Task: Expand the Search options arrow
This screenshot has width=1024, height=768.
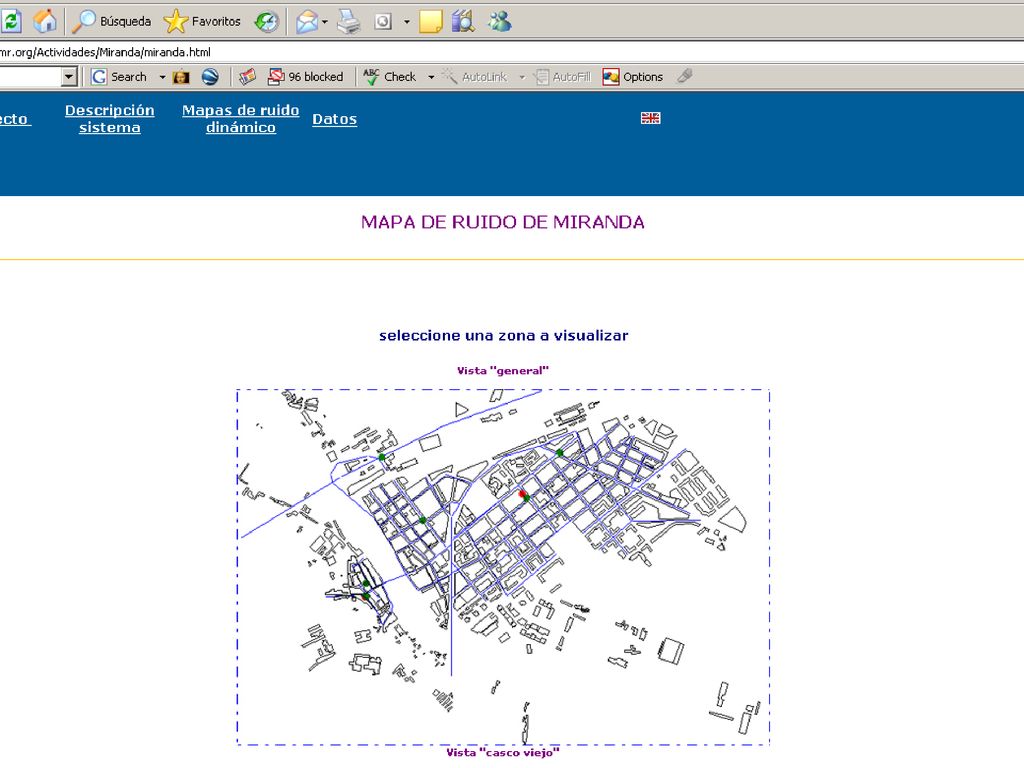Action: (x=162, y=77)
